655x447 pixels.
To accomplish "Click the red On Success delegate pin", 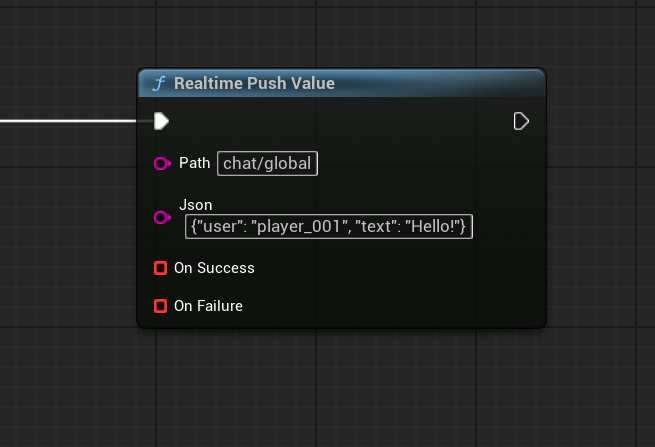I will (160, 268).
